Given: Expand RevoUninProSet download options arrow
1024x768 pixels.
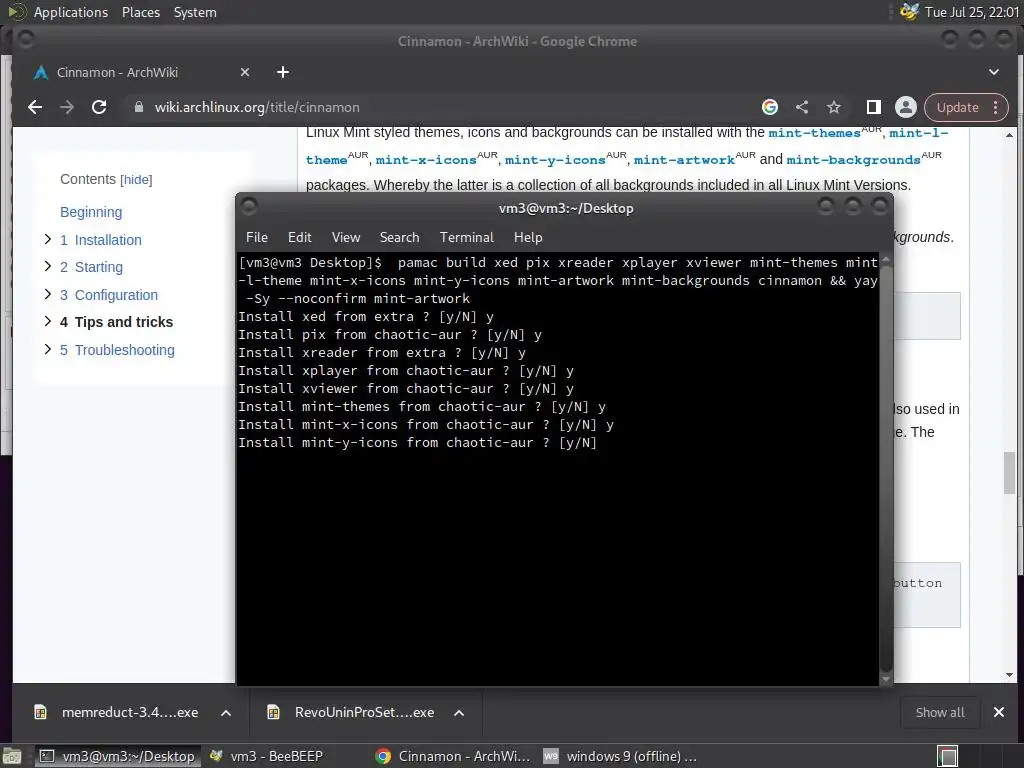Looking at the screenshot, I should pos(459,712).
